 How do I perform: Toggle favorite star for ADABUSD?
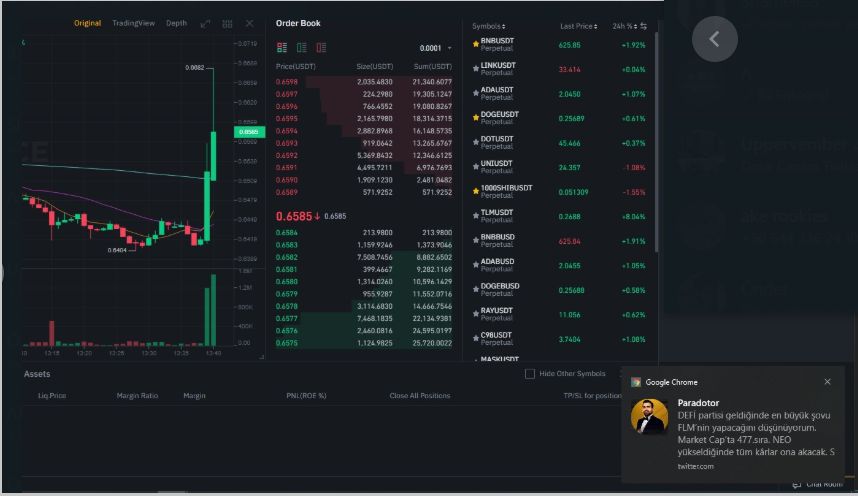pos(476,265)
